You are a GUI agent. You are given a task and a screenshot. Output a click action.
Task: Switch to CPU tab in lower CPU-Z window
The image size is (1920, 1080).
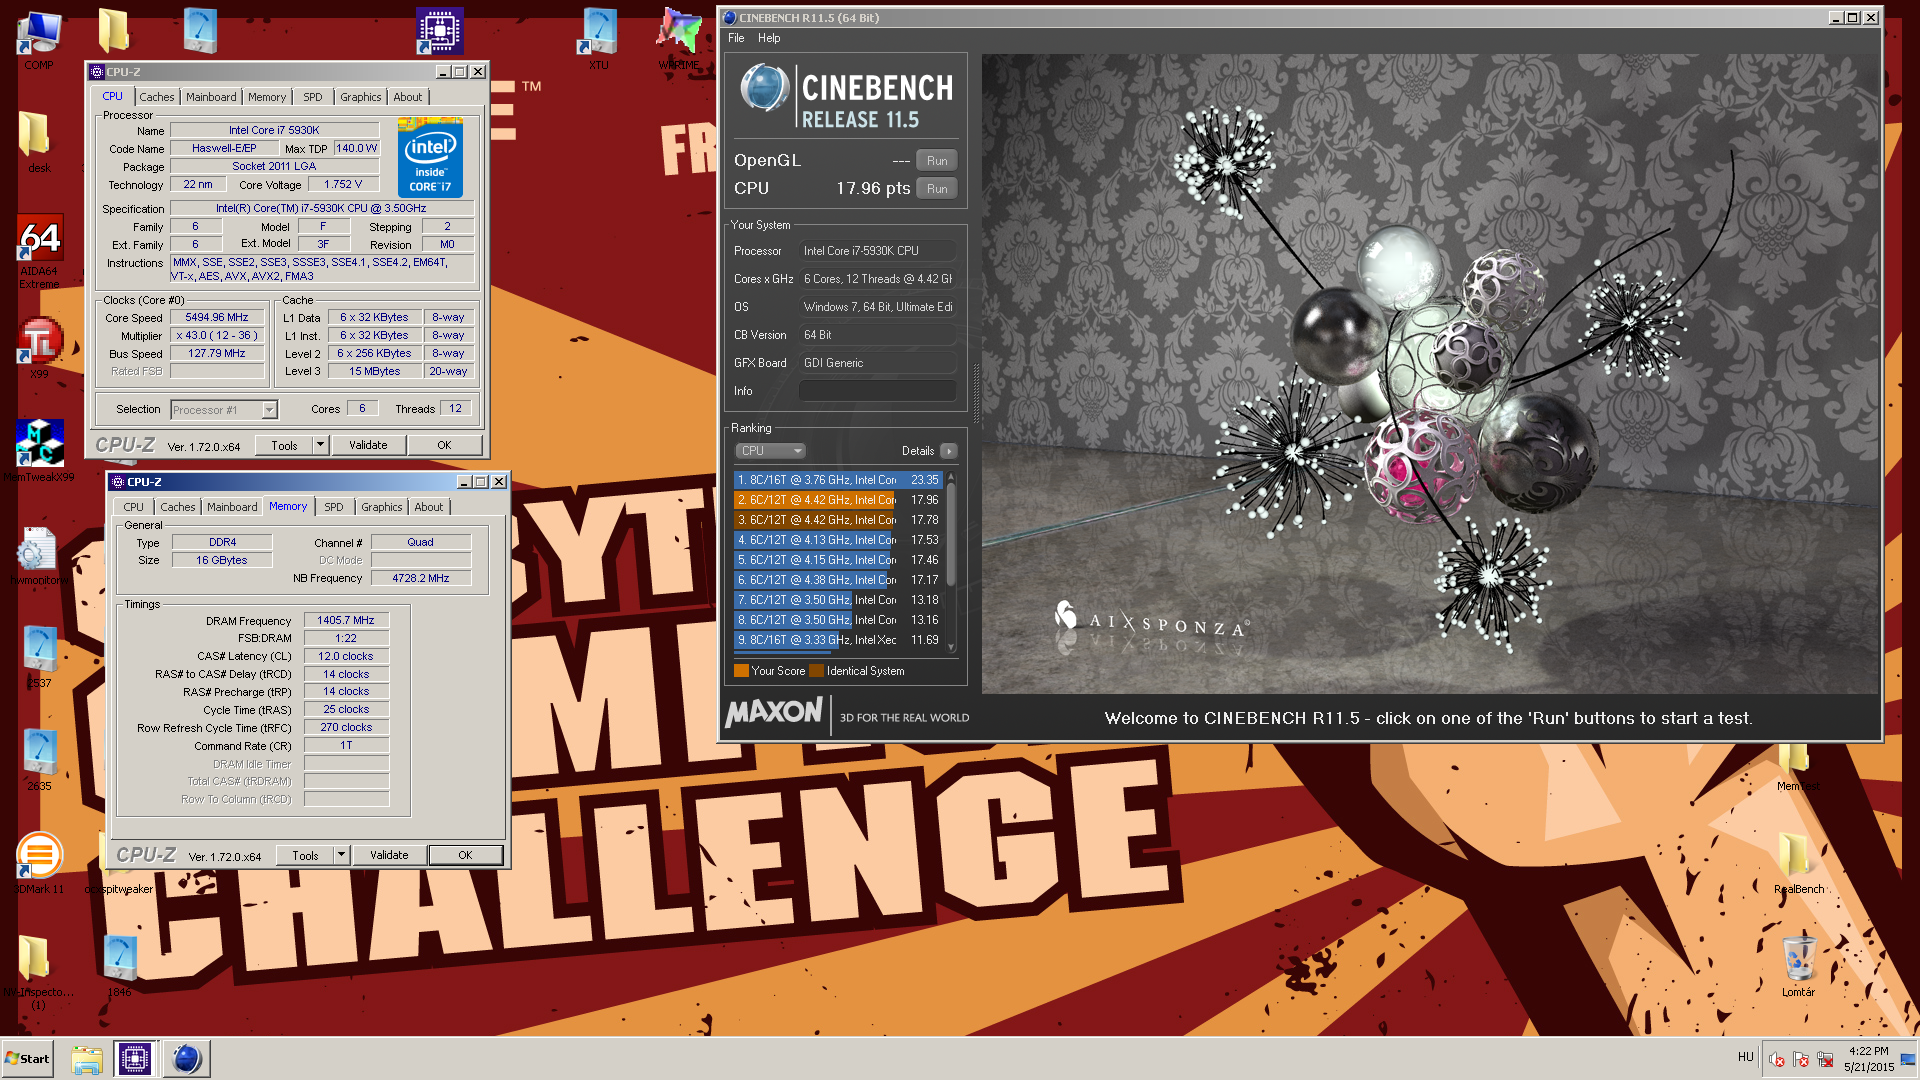[134, 507]
